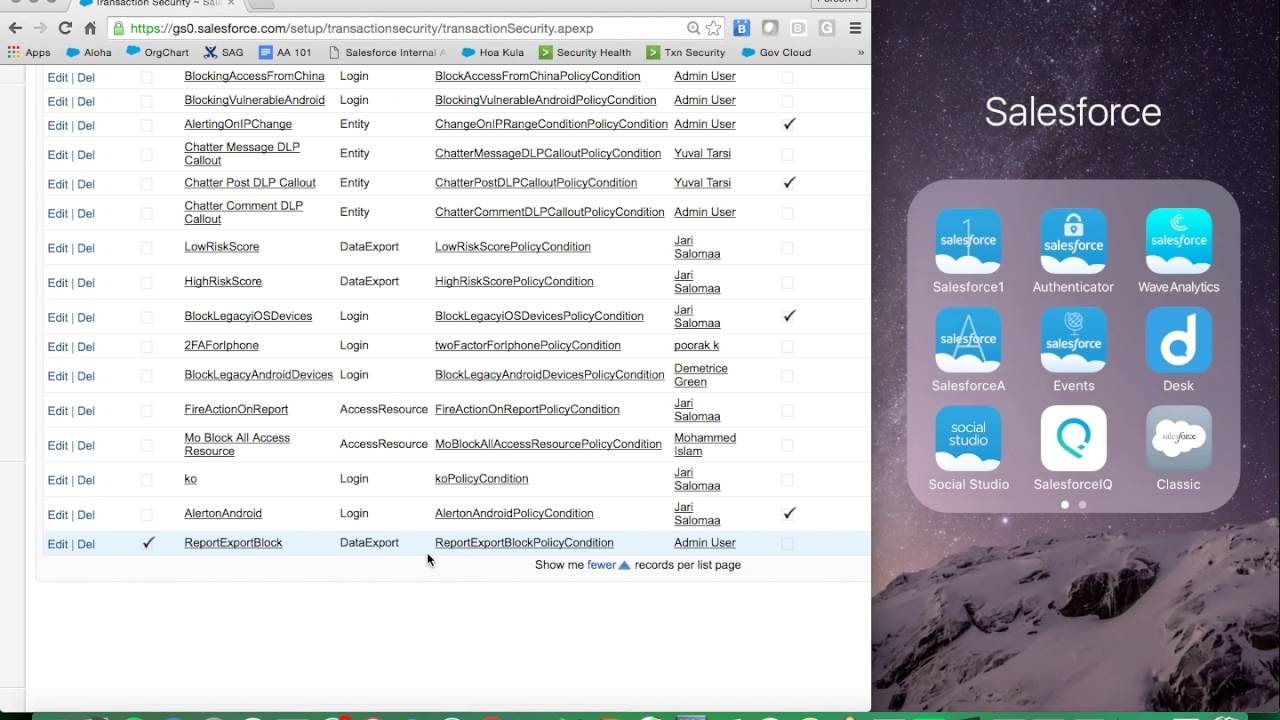Reload the Transaction Security page

(x=65, y=28)
